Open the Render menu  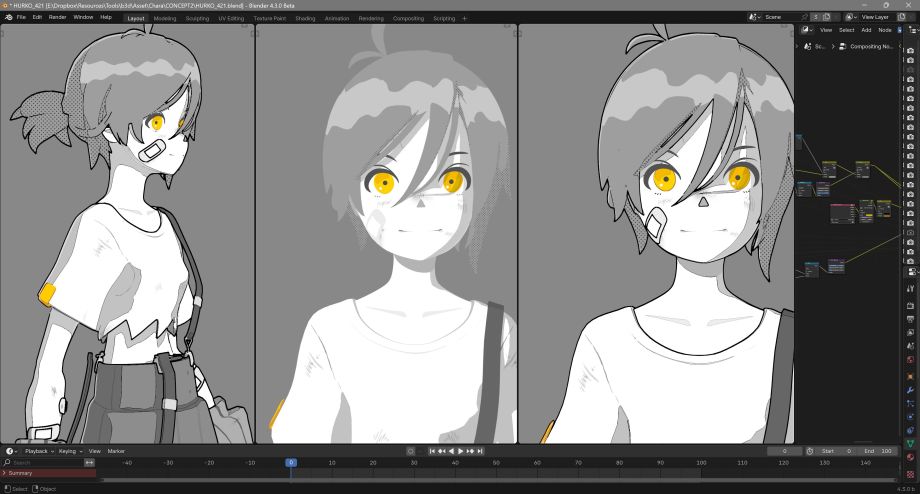tap(58, 17)
